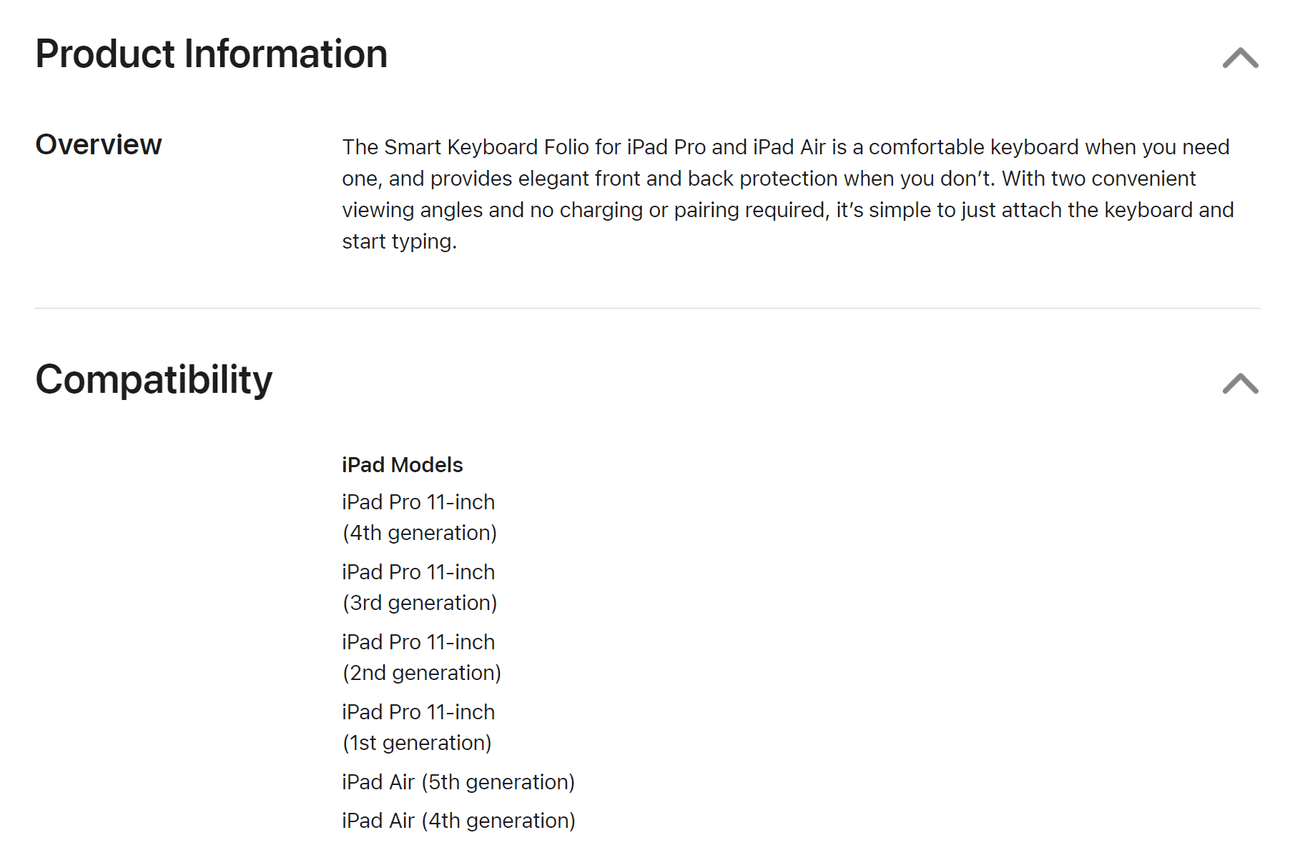Select iPad Pro 11-inch (4th generation)
1300x860 pixels.
pyautogui.click(x=420, y=517)
